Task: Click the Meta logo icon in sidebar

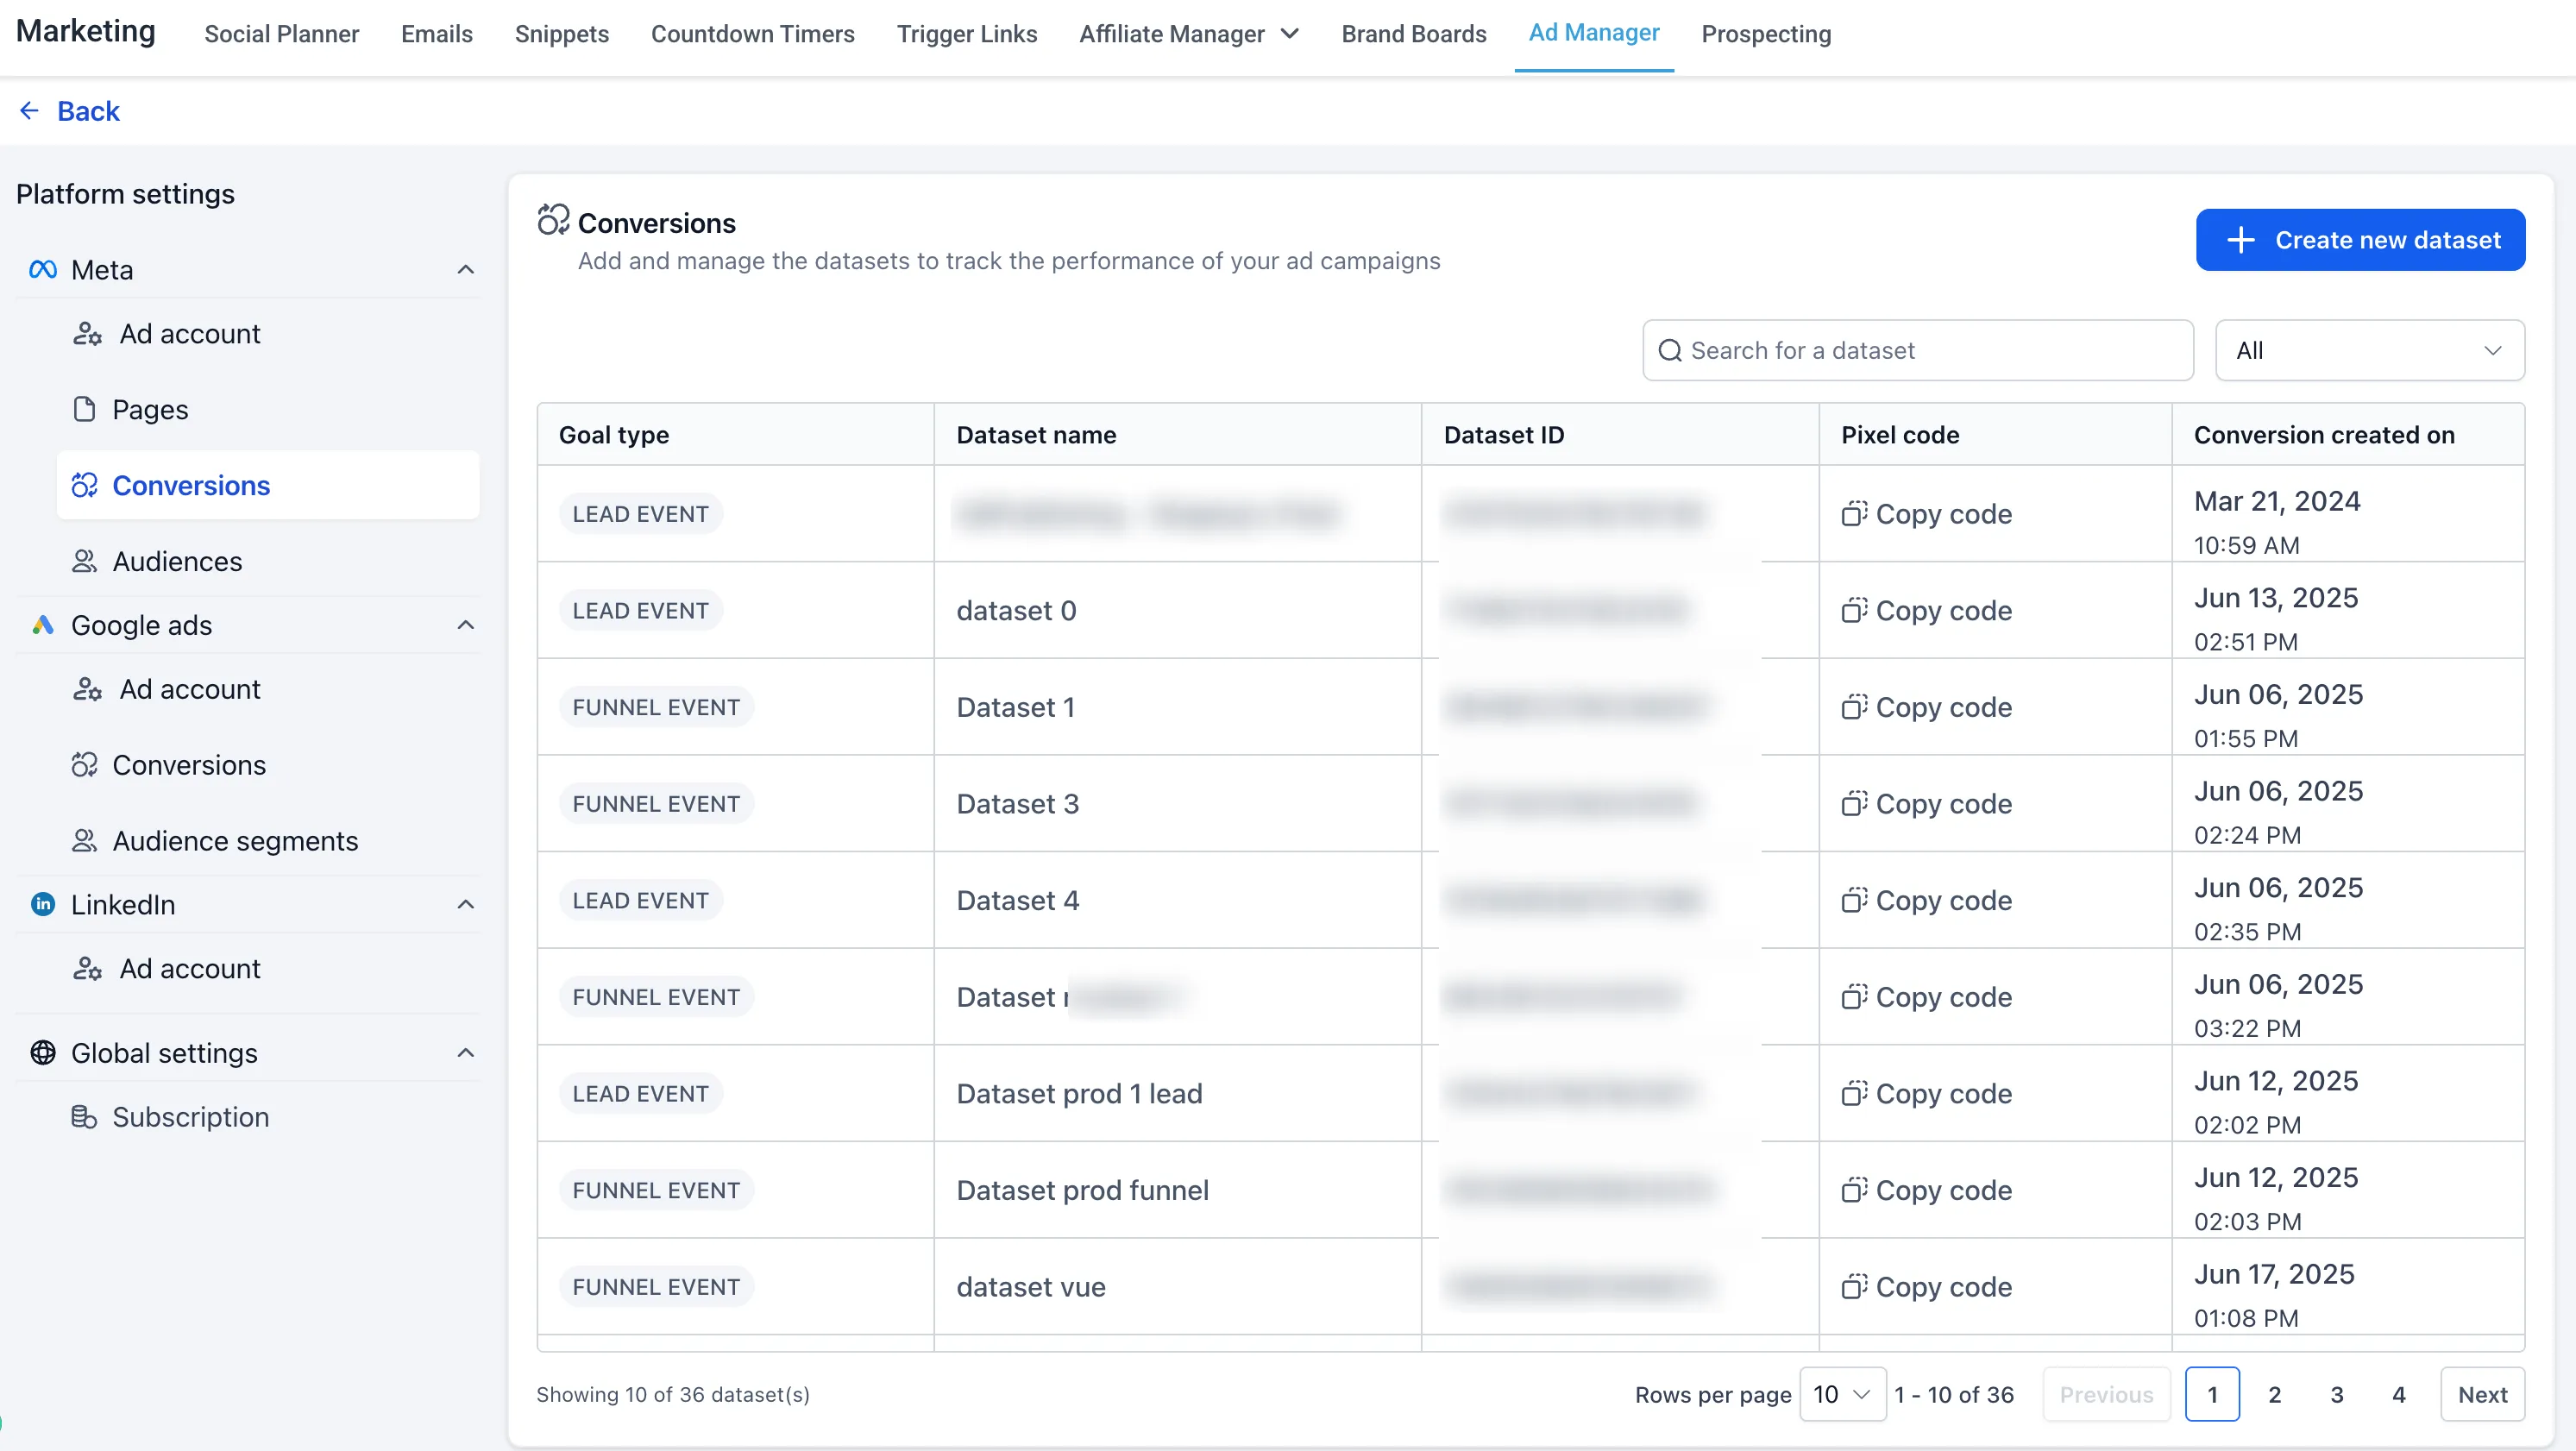Action: tap(42, 270)
